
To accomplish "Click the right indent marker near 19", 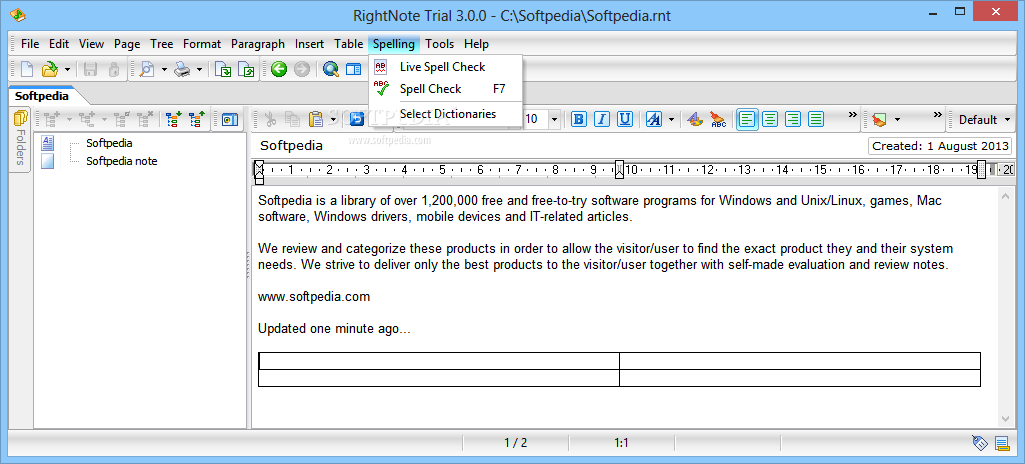I will 981,170.
